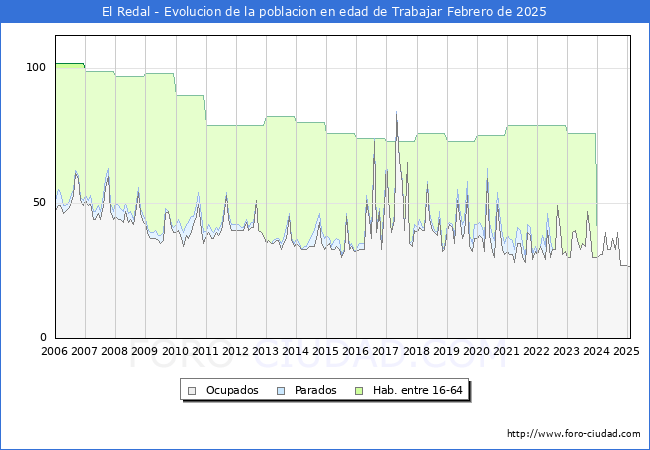Image resolution: width=650 pixels, height=450 pixels.
Task: Click the 2016 x-axis label
Action: 355,351
